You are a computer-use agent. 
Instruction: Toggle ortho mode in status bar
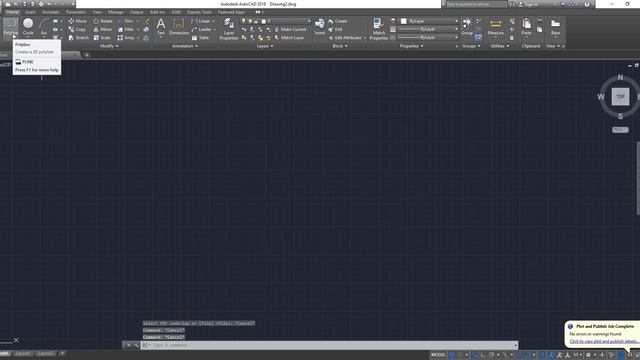483,355
